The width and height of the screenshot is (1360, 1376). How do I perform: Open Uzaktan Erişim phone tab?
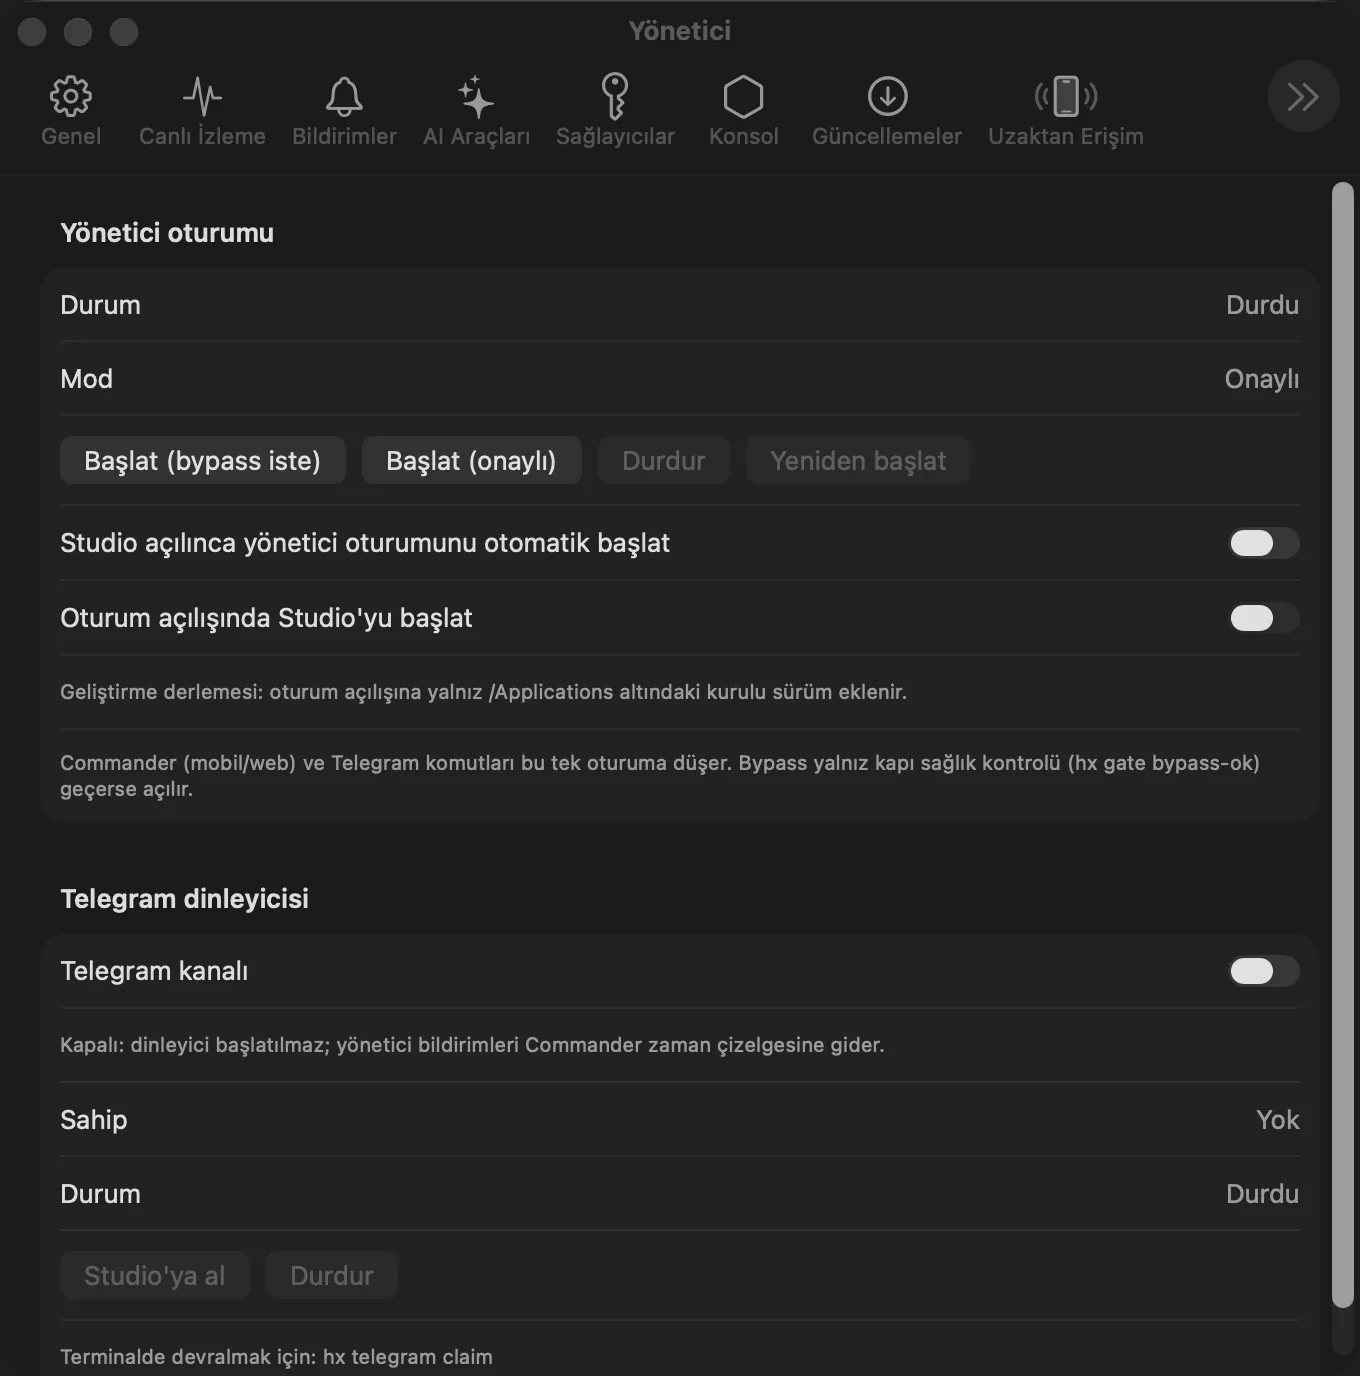click(1066, 111)
